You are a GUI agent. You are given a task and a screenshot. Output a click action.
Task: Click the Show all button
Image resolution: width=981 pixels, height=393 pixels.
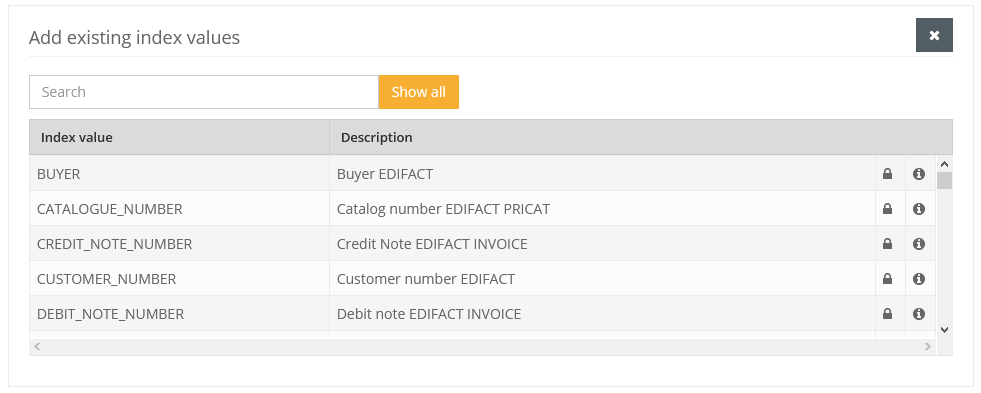[419, 92]
